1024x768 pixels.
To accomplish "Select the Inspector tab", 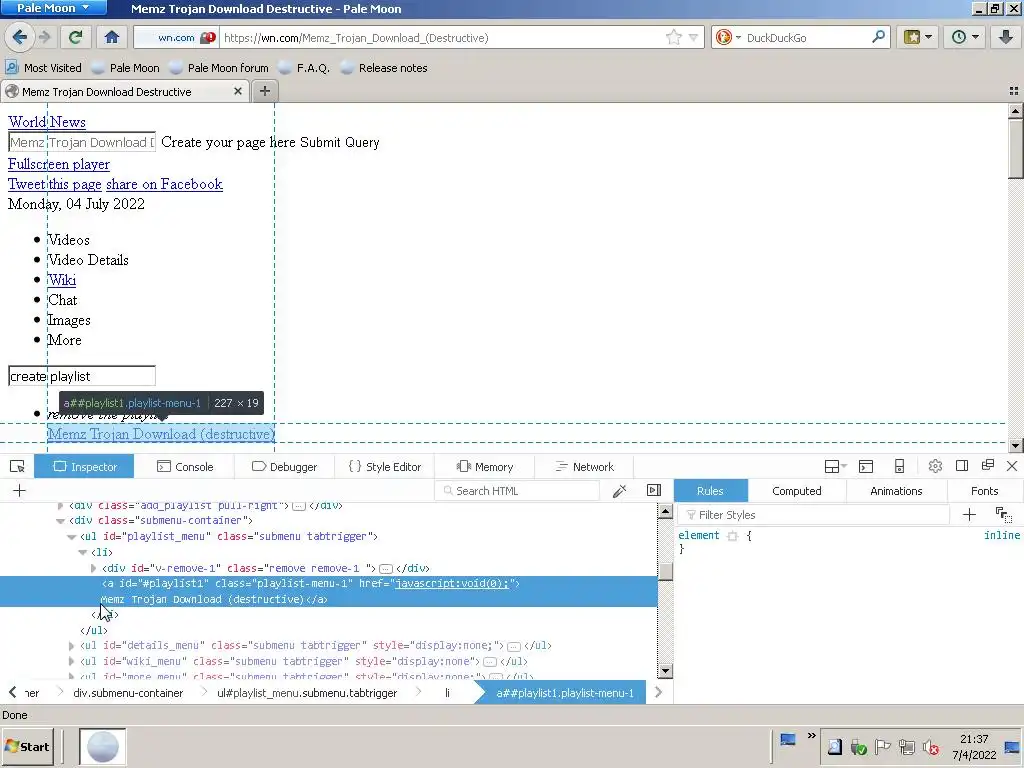I will click(84, 466).
